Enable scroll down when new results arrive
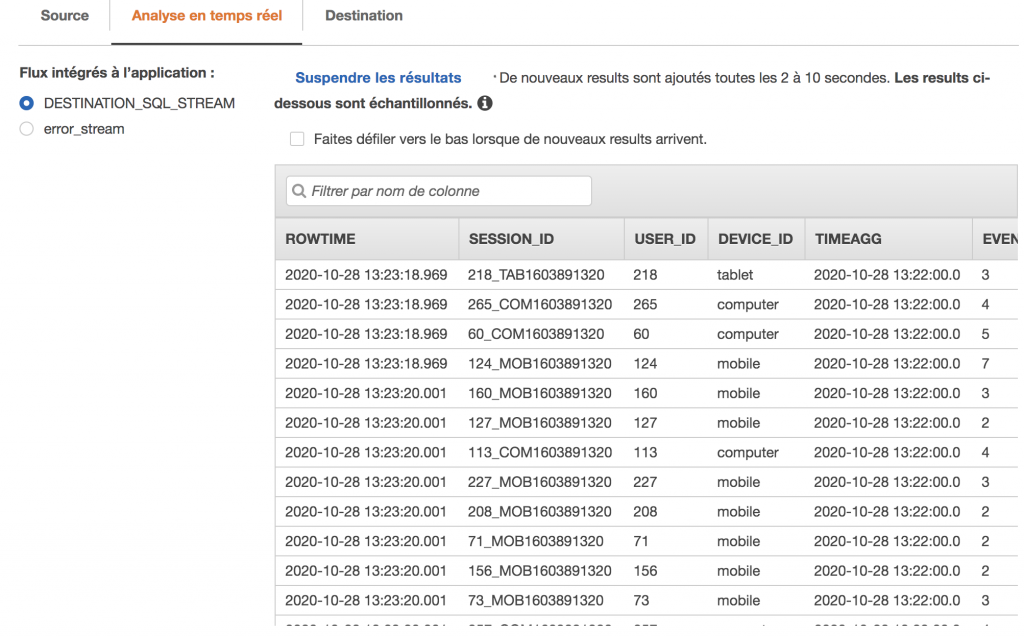Screen dimensions: 1024x636 pos(297,138)
